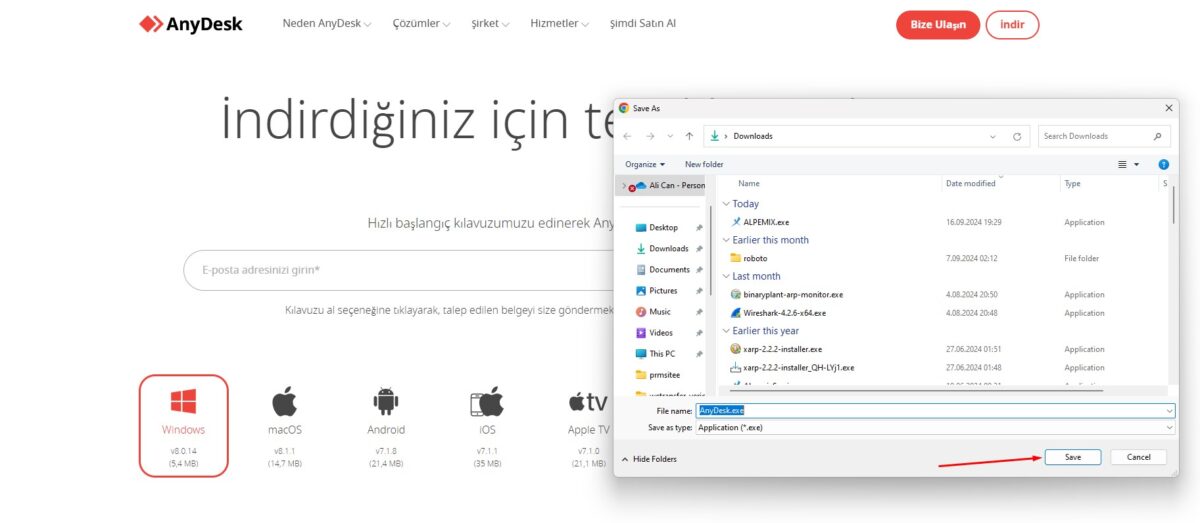Open the Save as type combo box

click(935, 427)
